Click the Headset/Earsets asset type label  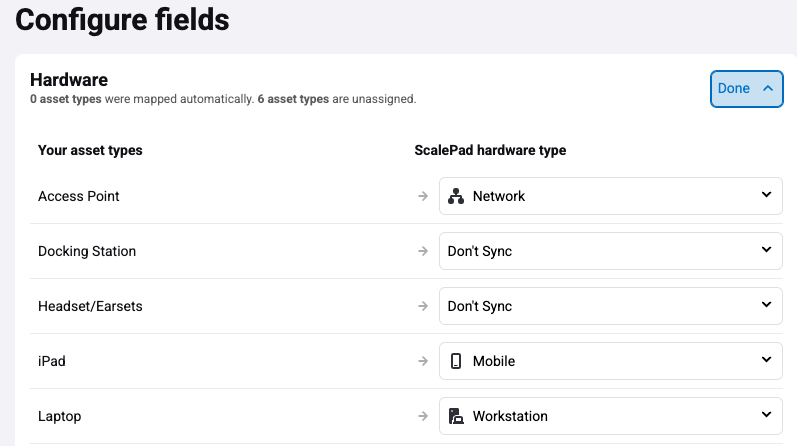pyautogui.click(x=90, y=306)
